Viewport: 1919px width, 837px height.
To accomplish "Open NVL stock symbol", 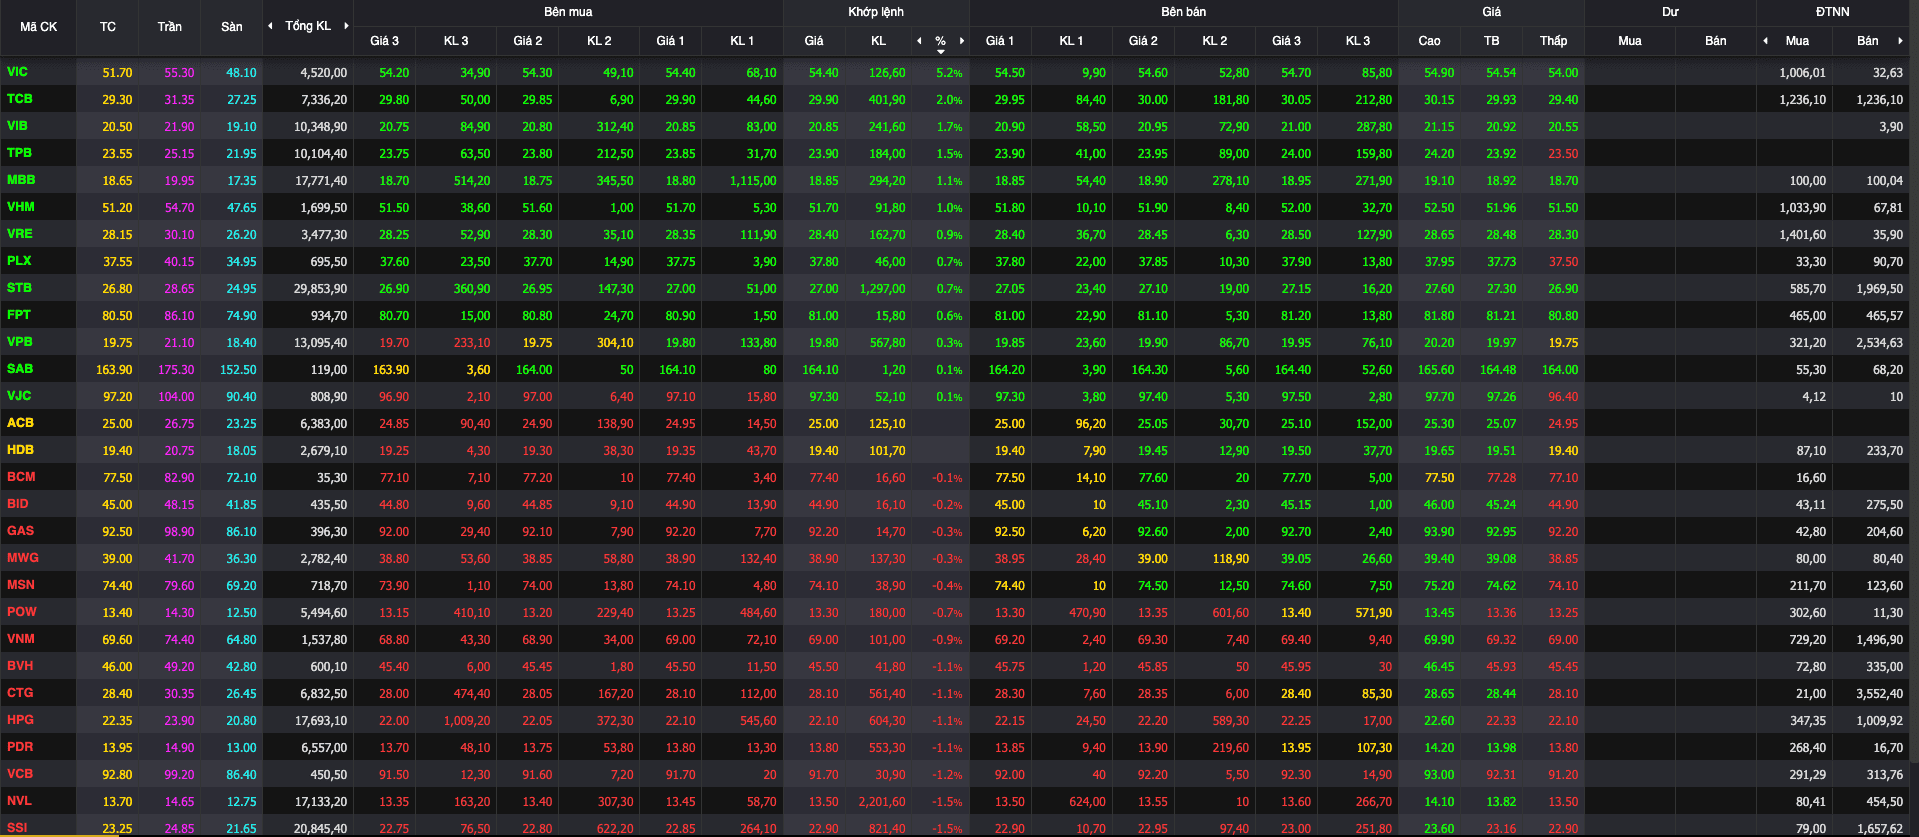I will click(x=19, y=801).
